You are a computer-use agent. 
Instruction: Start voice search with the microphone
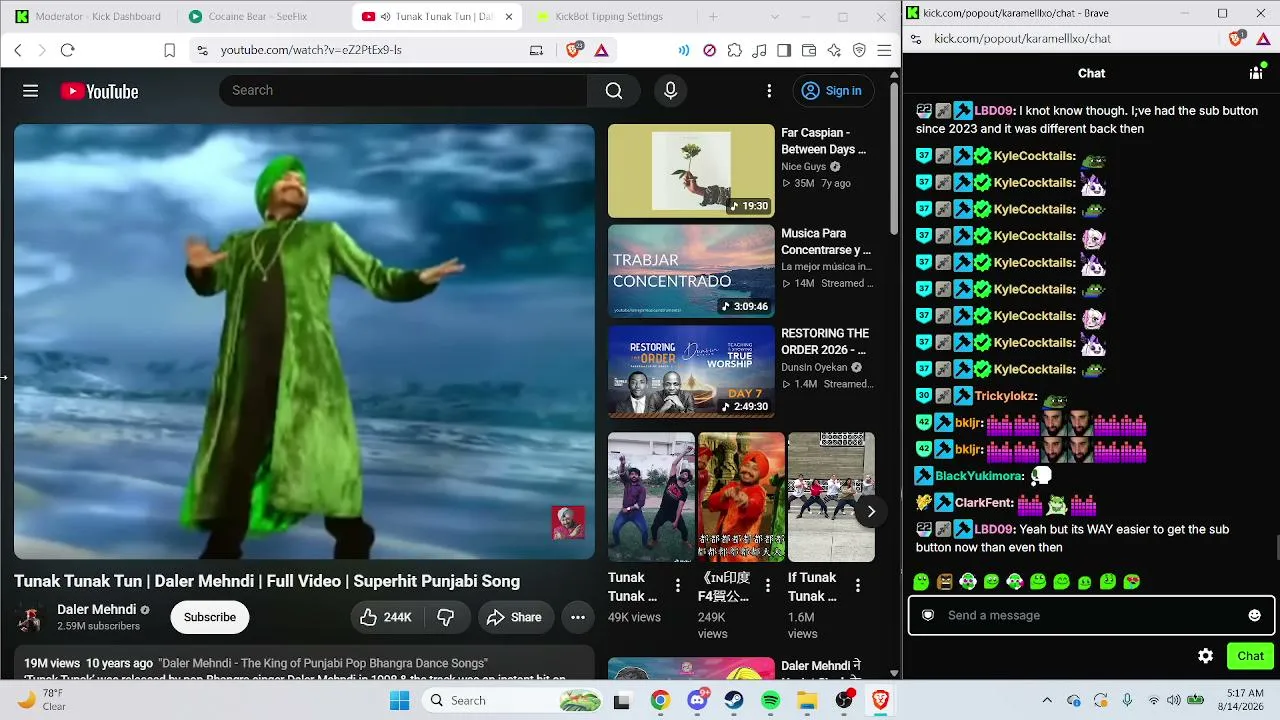[670, 91]
